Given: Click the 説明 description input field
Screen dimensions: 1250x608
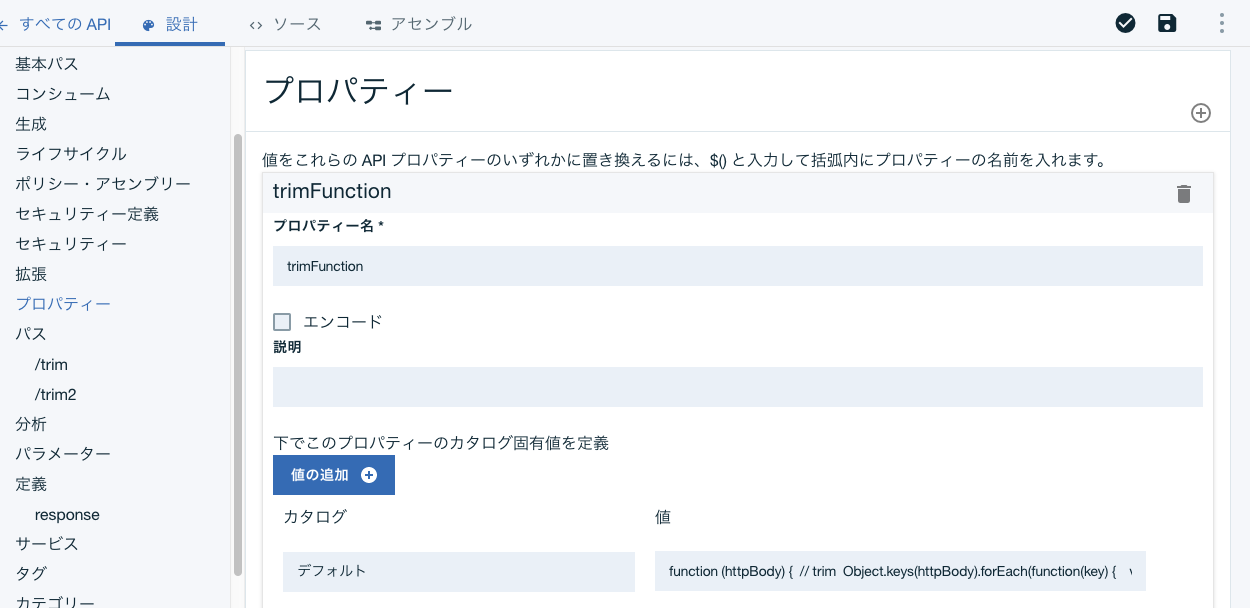Looking at the screenshot, I should [x=738, y=387].
